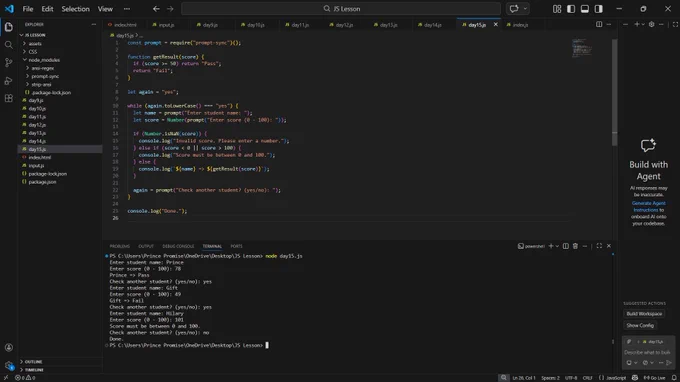Toggle maximized terminal panel size
Screen dimensions: 680x382
point(599,246)
